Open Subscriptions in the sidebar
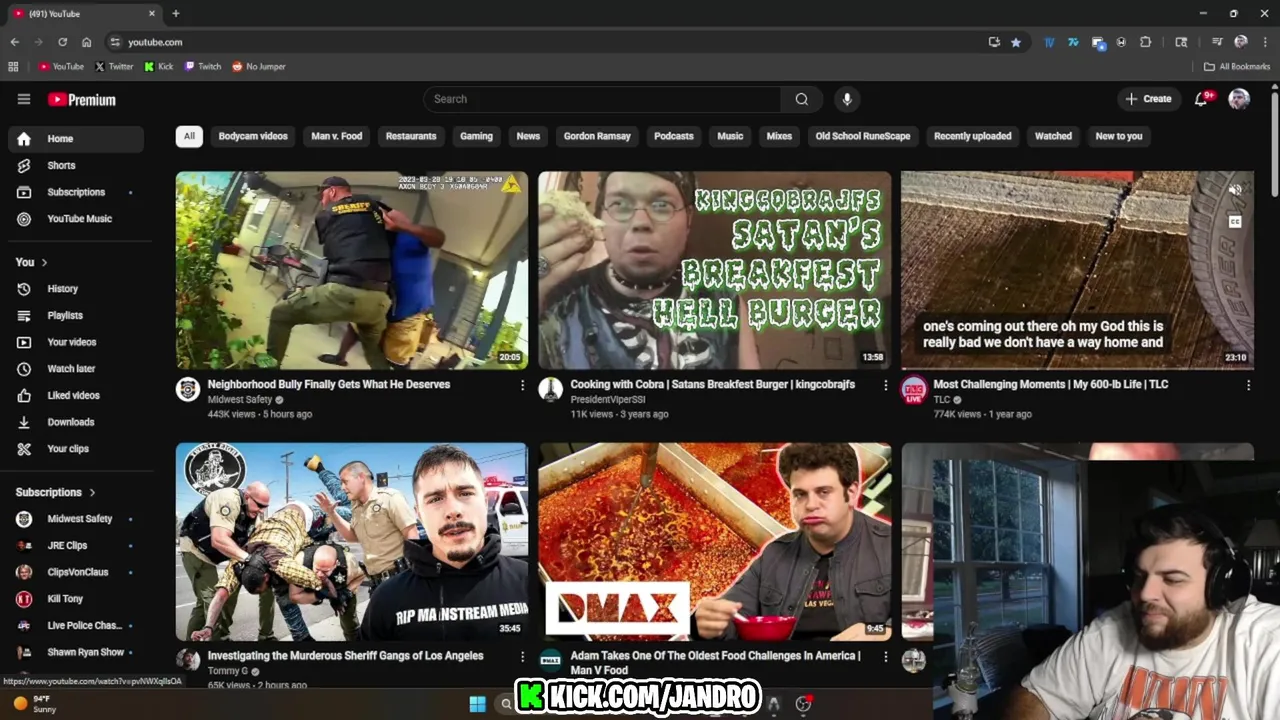Image resolution: width=1280 pixels, height=720 pixels. 76,192
